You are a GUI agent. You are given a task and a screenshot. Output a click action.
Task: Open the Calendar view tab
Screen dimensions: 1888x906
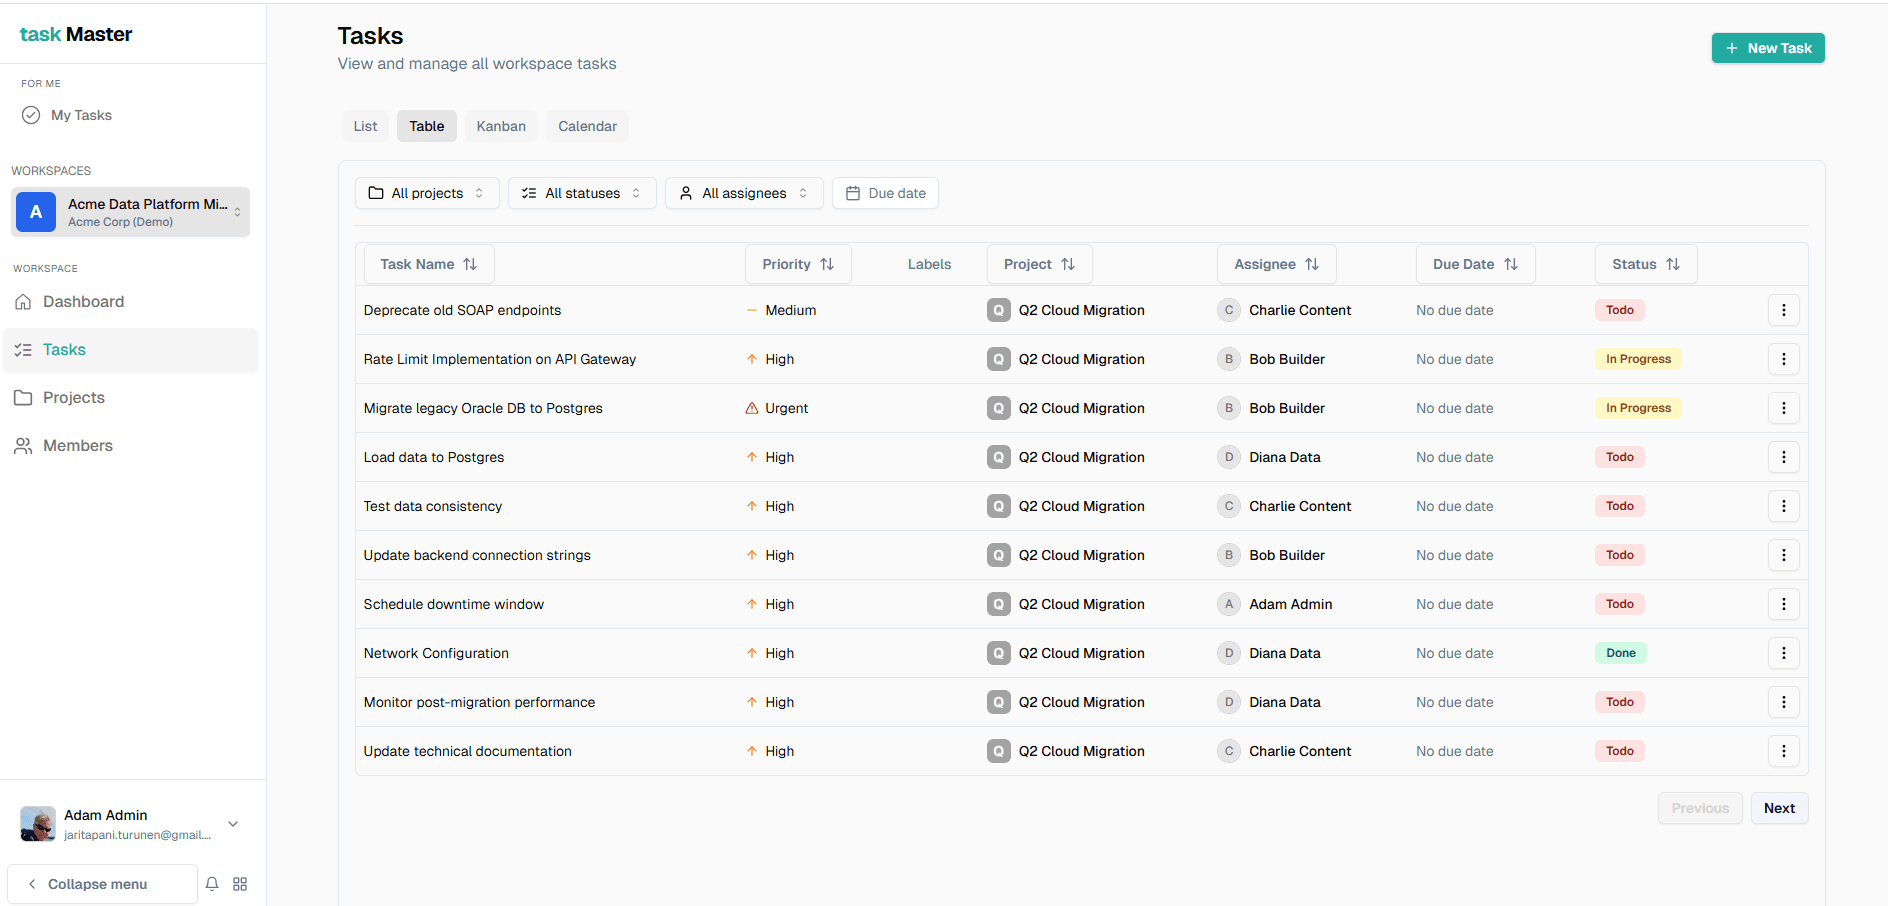point(587,125)
